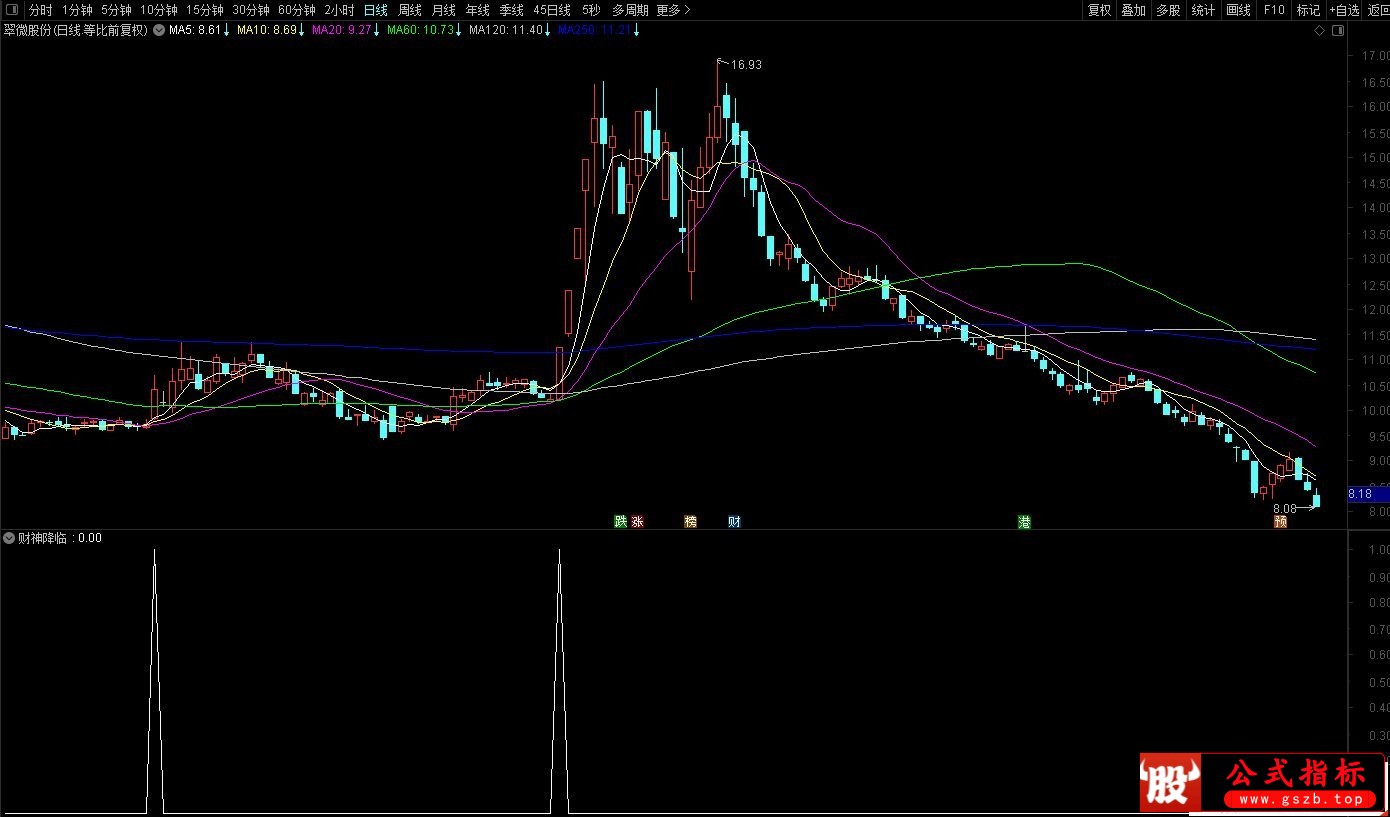This screenshot has width=1390, height=817.
Task: Expand the 财神降临 indicator dropdown
Action: pyautogui.click(x=9, y=537)
